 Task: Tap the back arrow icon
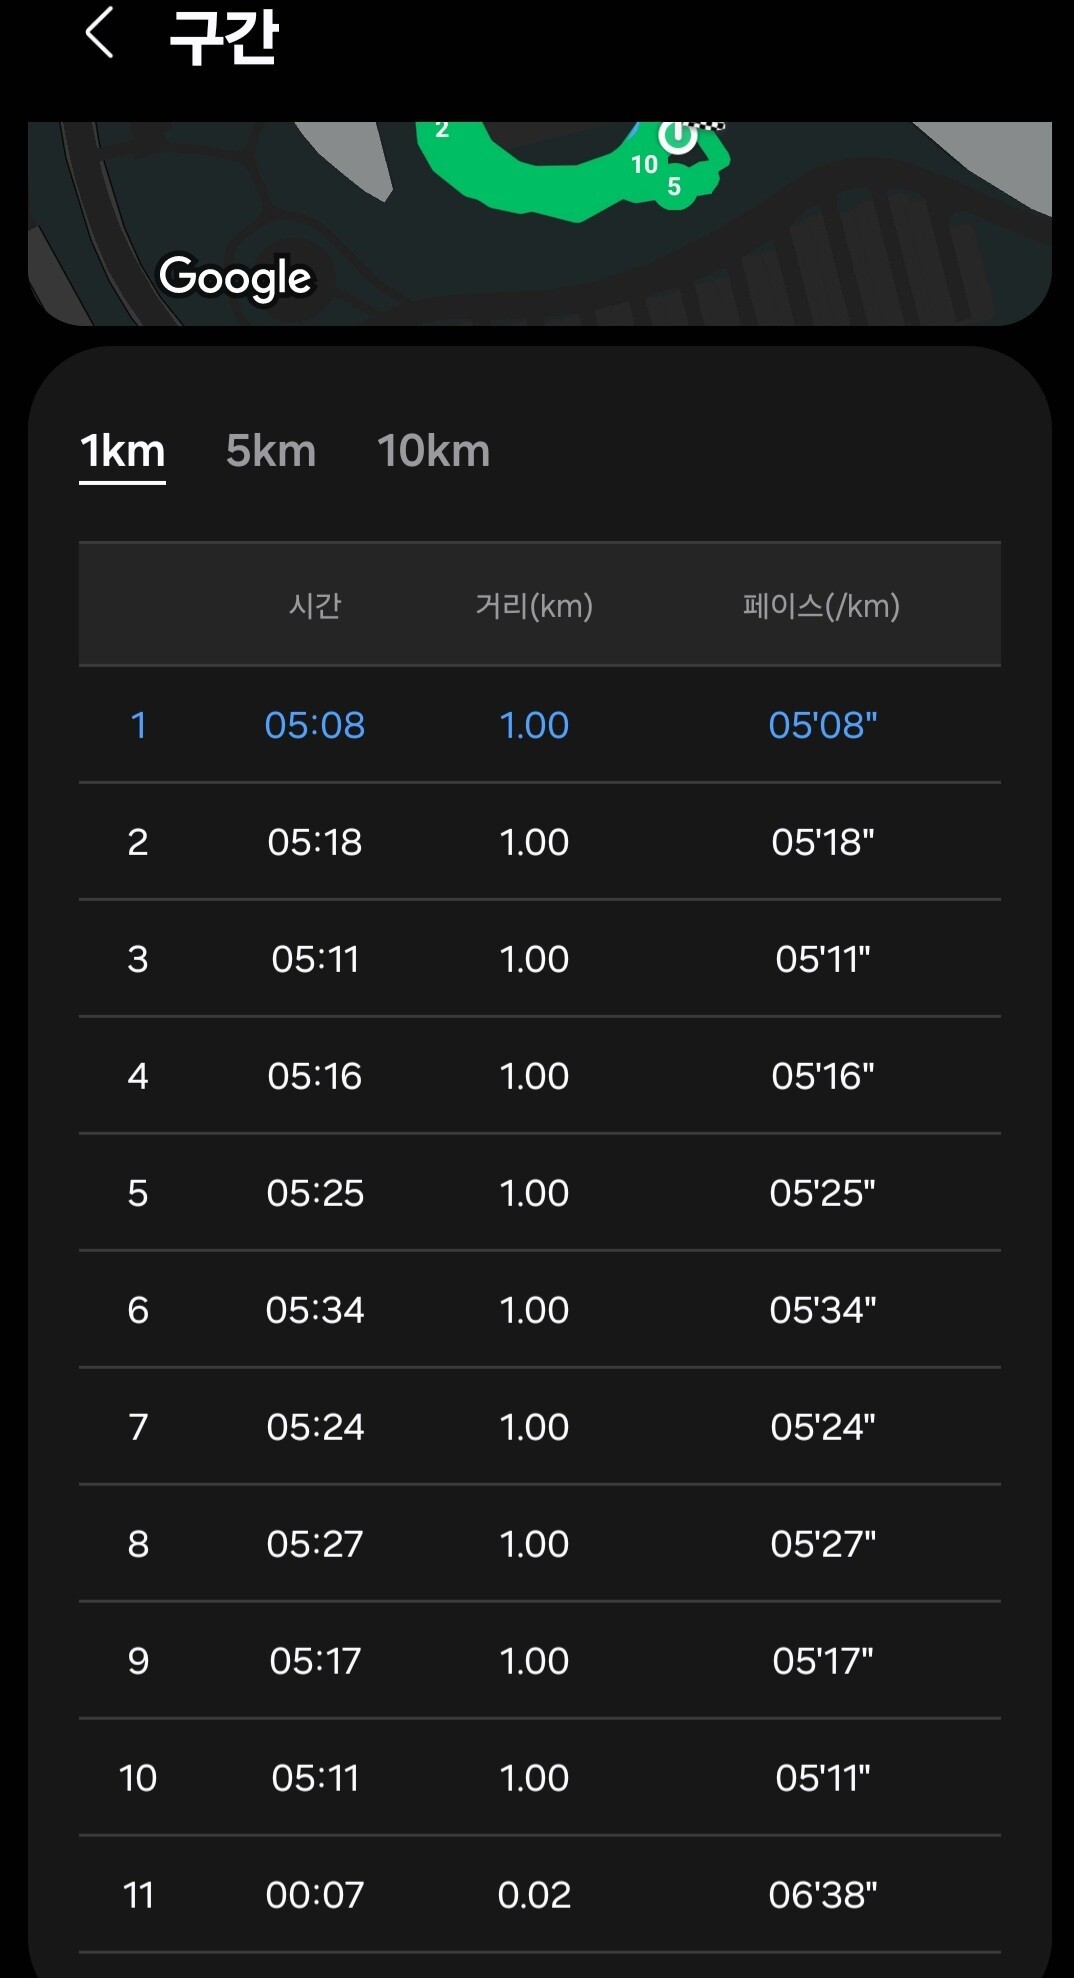(x=99, y=33)
